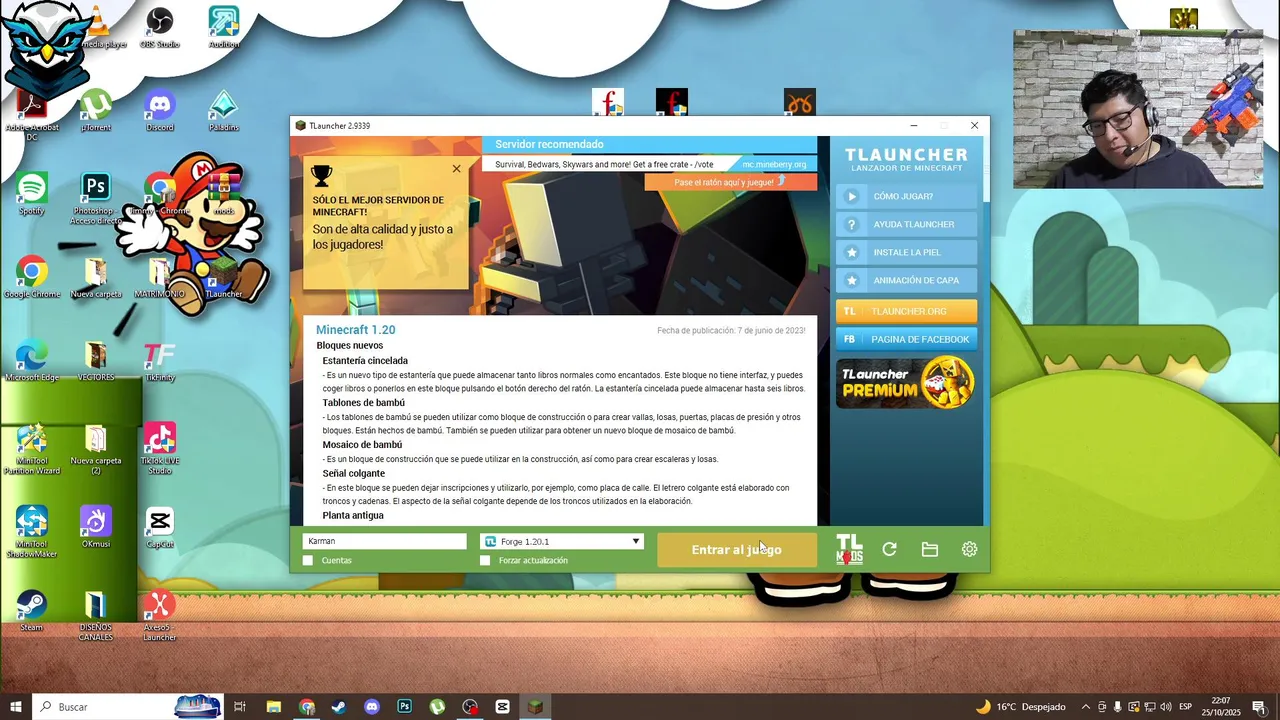Select Audition desktop icon

(224, 26)
